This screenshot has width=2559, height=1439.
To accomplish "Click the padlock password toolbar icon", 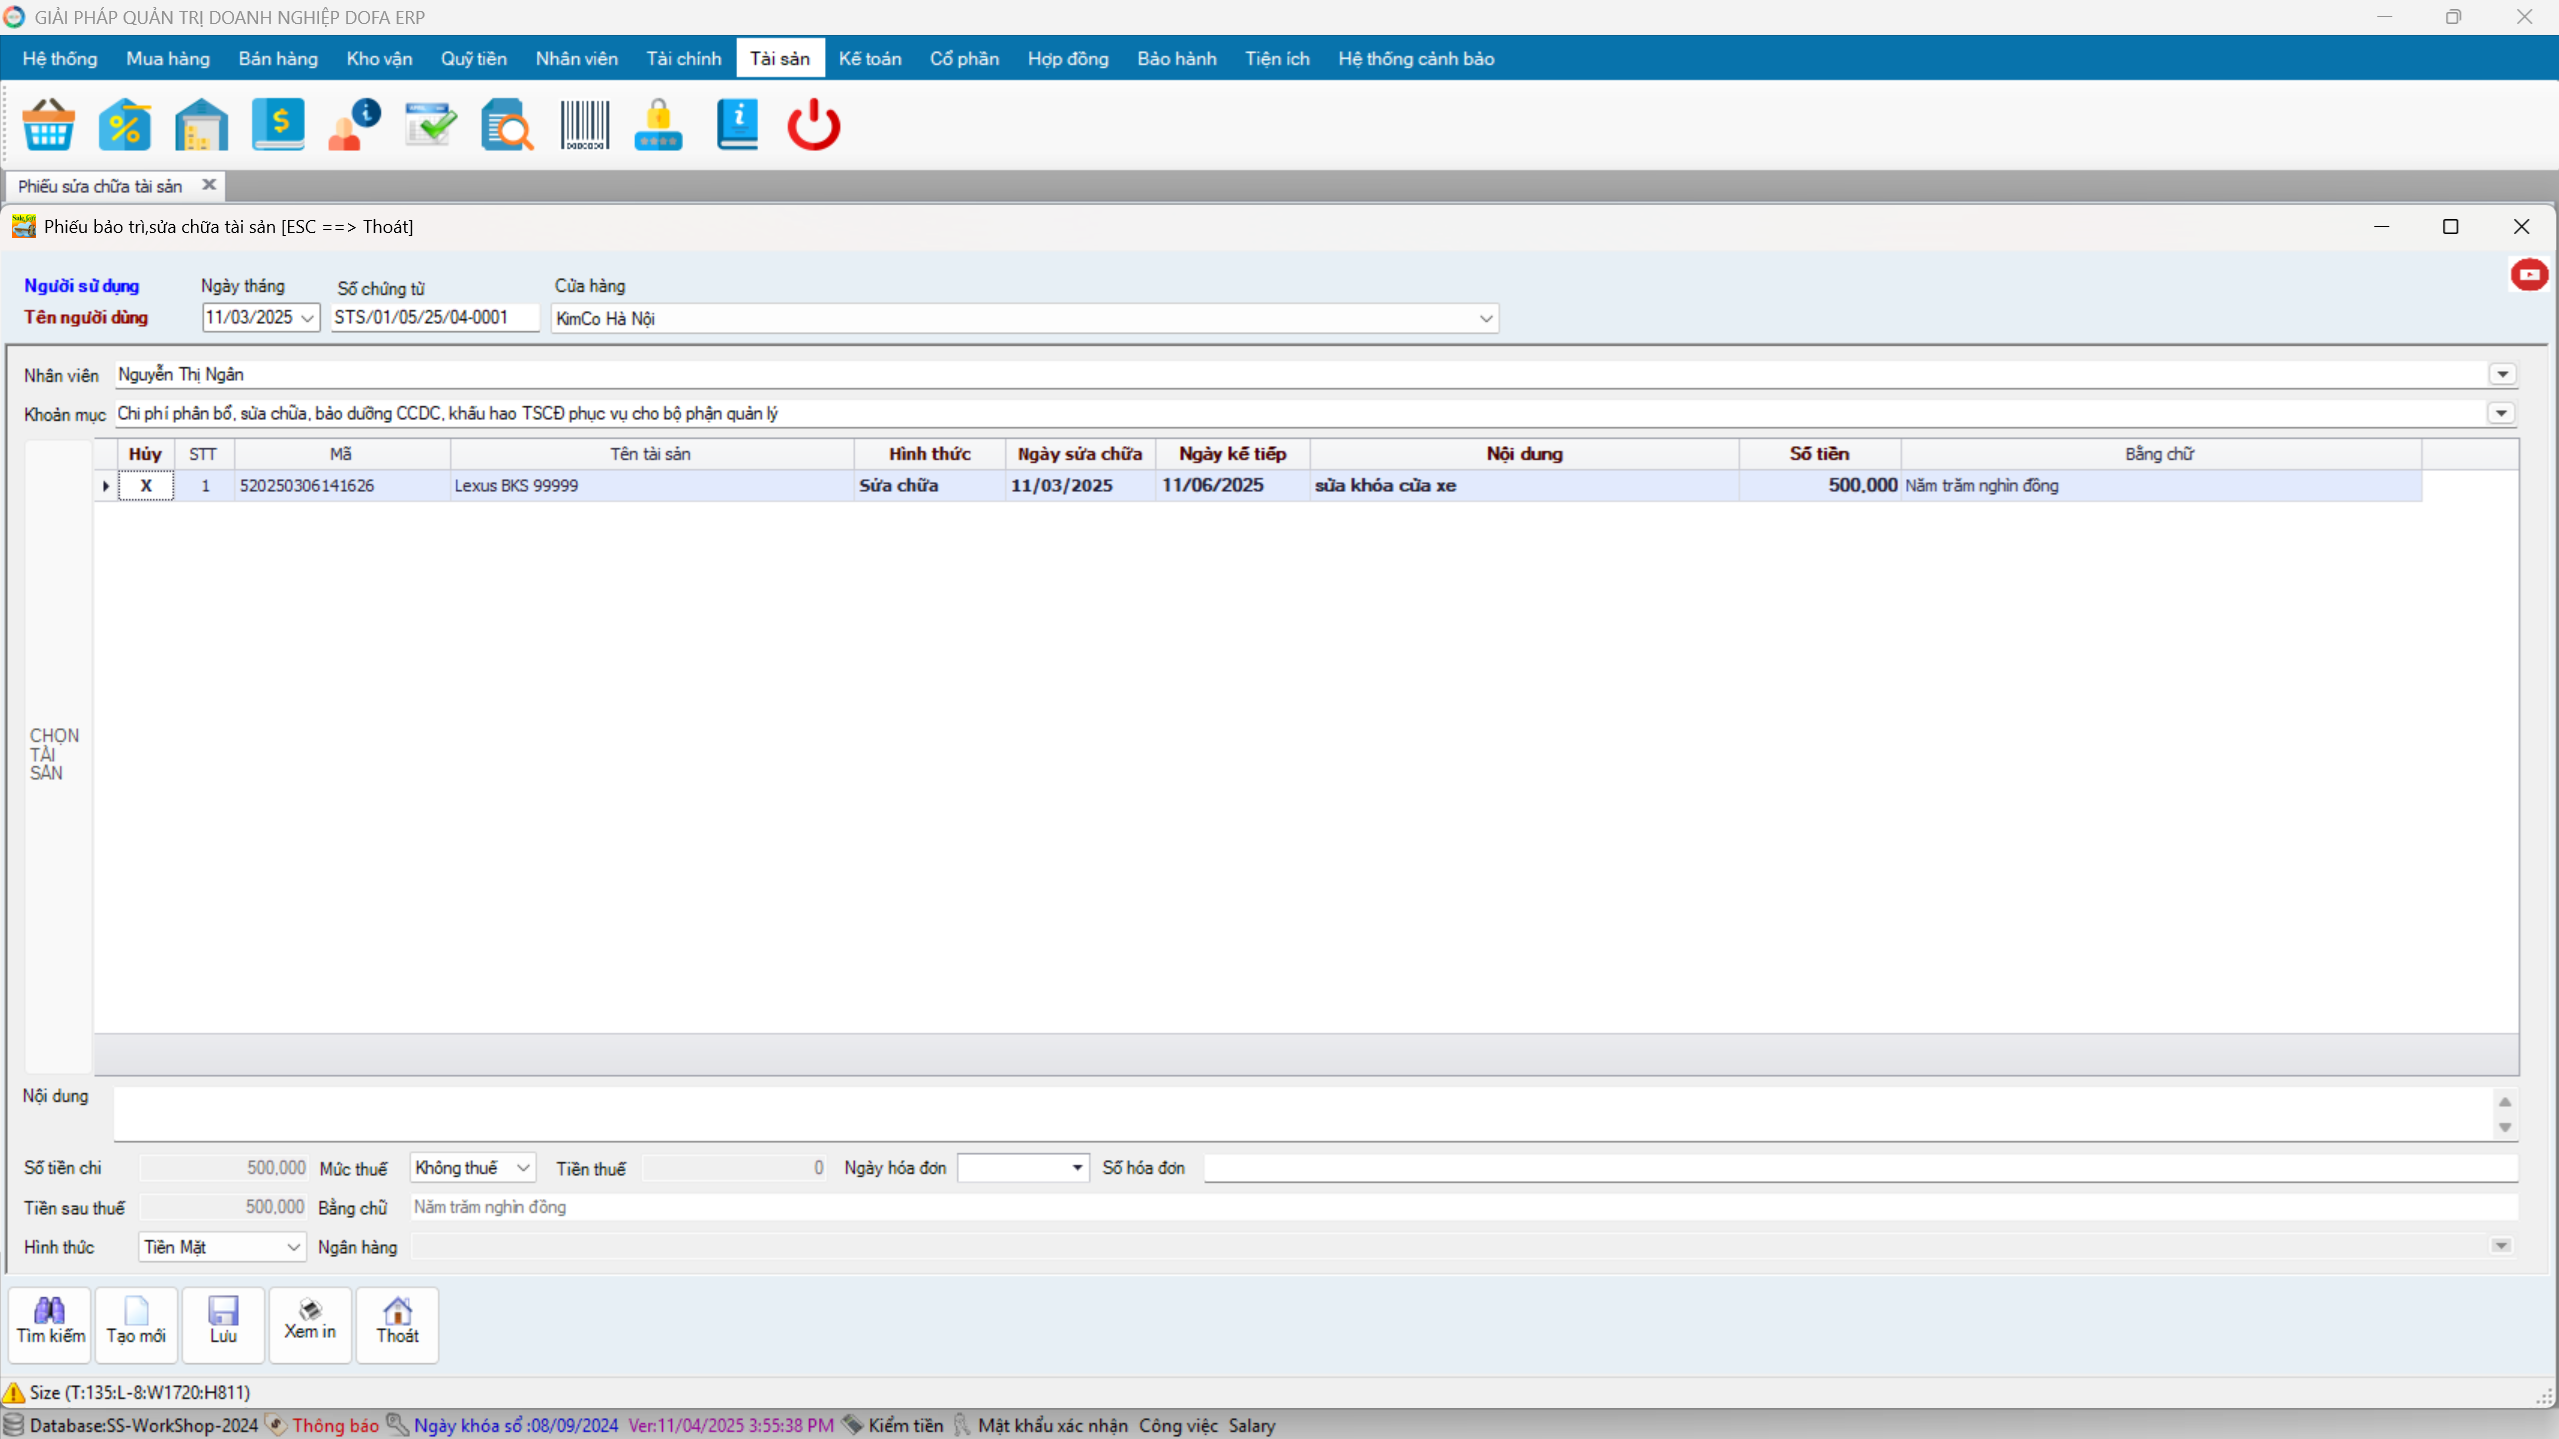I will click(659, 125).
